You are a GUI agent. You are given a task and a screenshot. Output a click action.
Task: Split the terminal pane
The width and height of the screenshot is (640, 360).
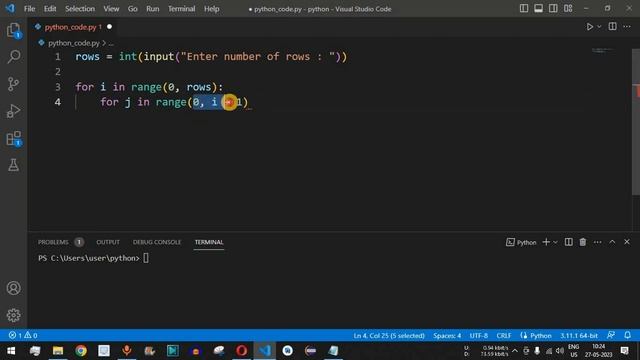tap(568, 242)
